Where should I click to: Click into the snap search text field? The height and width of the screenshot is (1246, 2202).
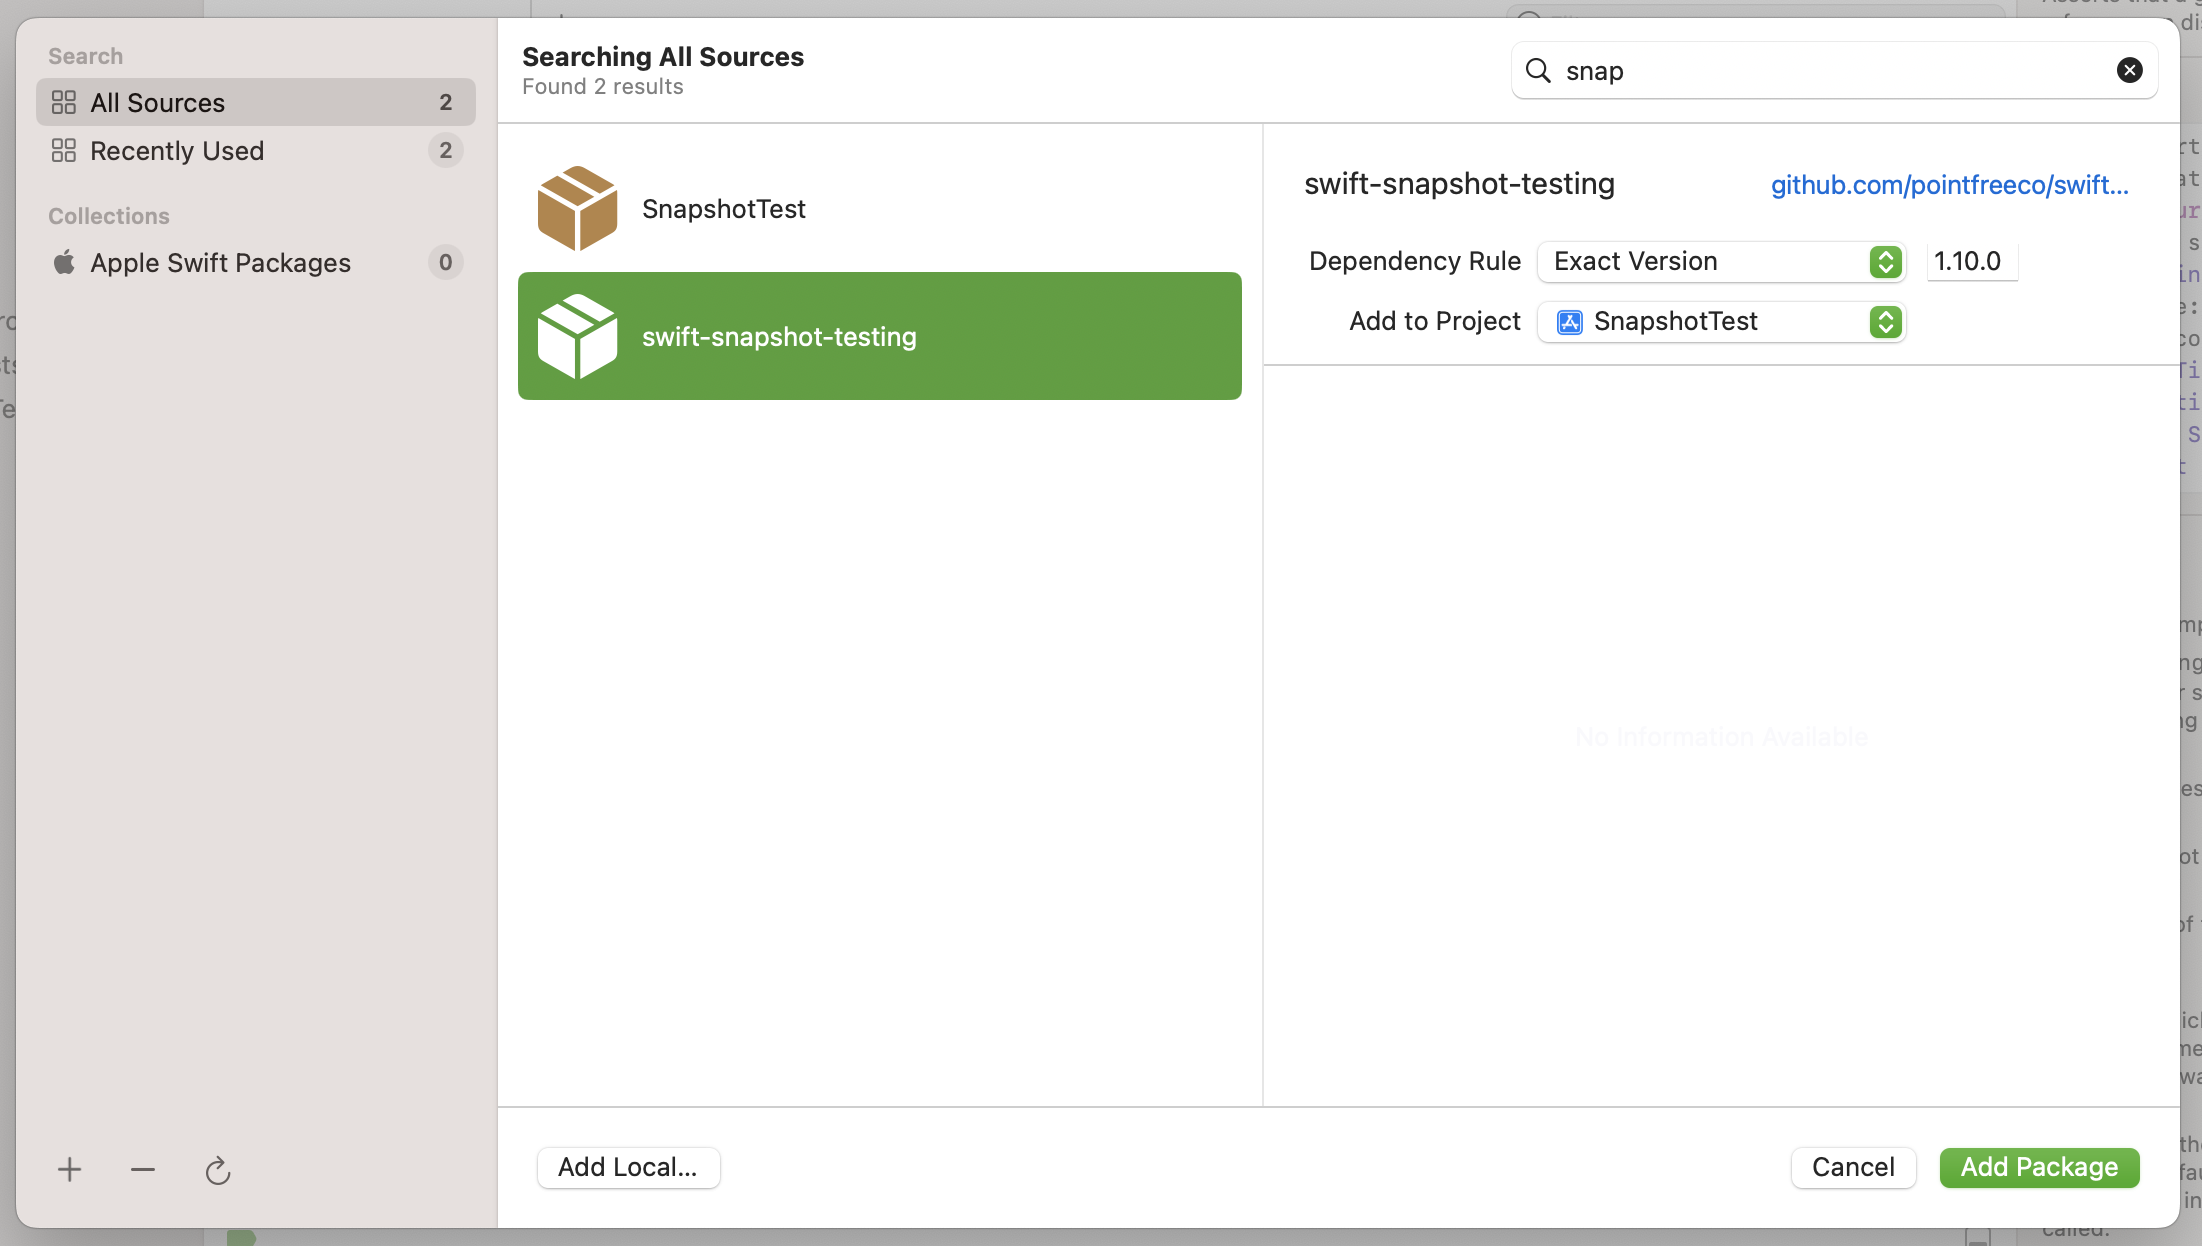tap(1830, 71)
